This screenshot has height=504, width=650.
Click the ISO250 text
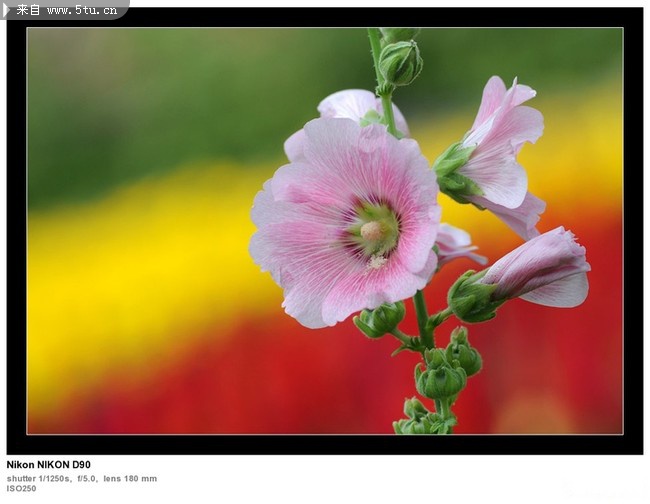pyautogui.click(x=21, y=489)
